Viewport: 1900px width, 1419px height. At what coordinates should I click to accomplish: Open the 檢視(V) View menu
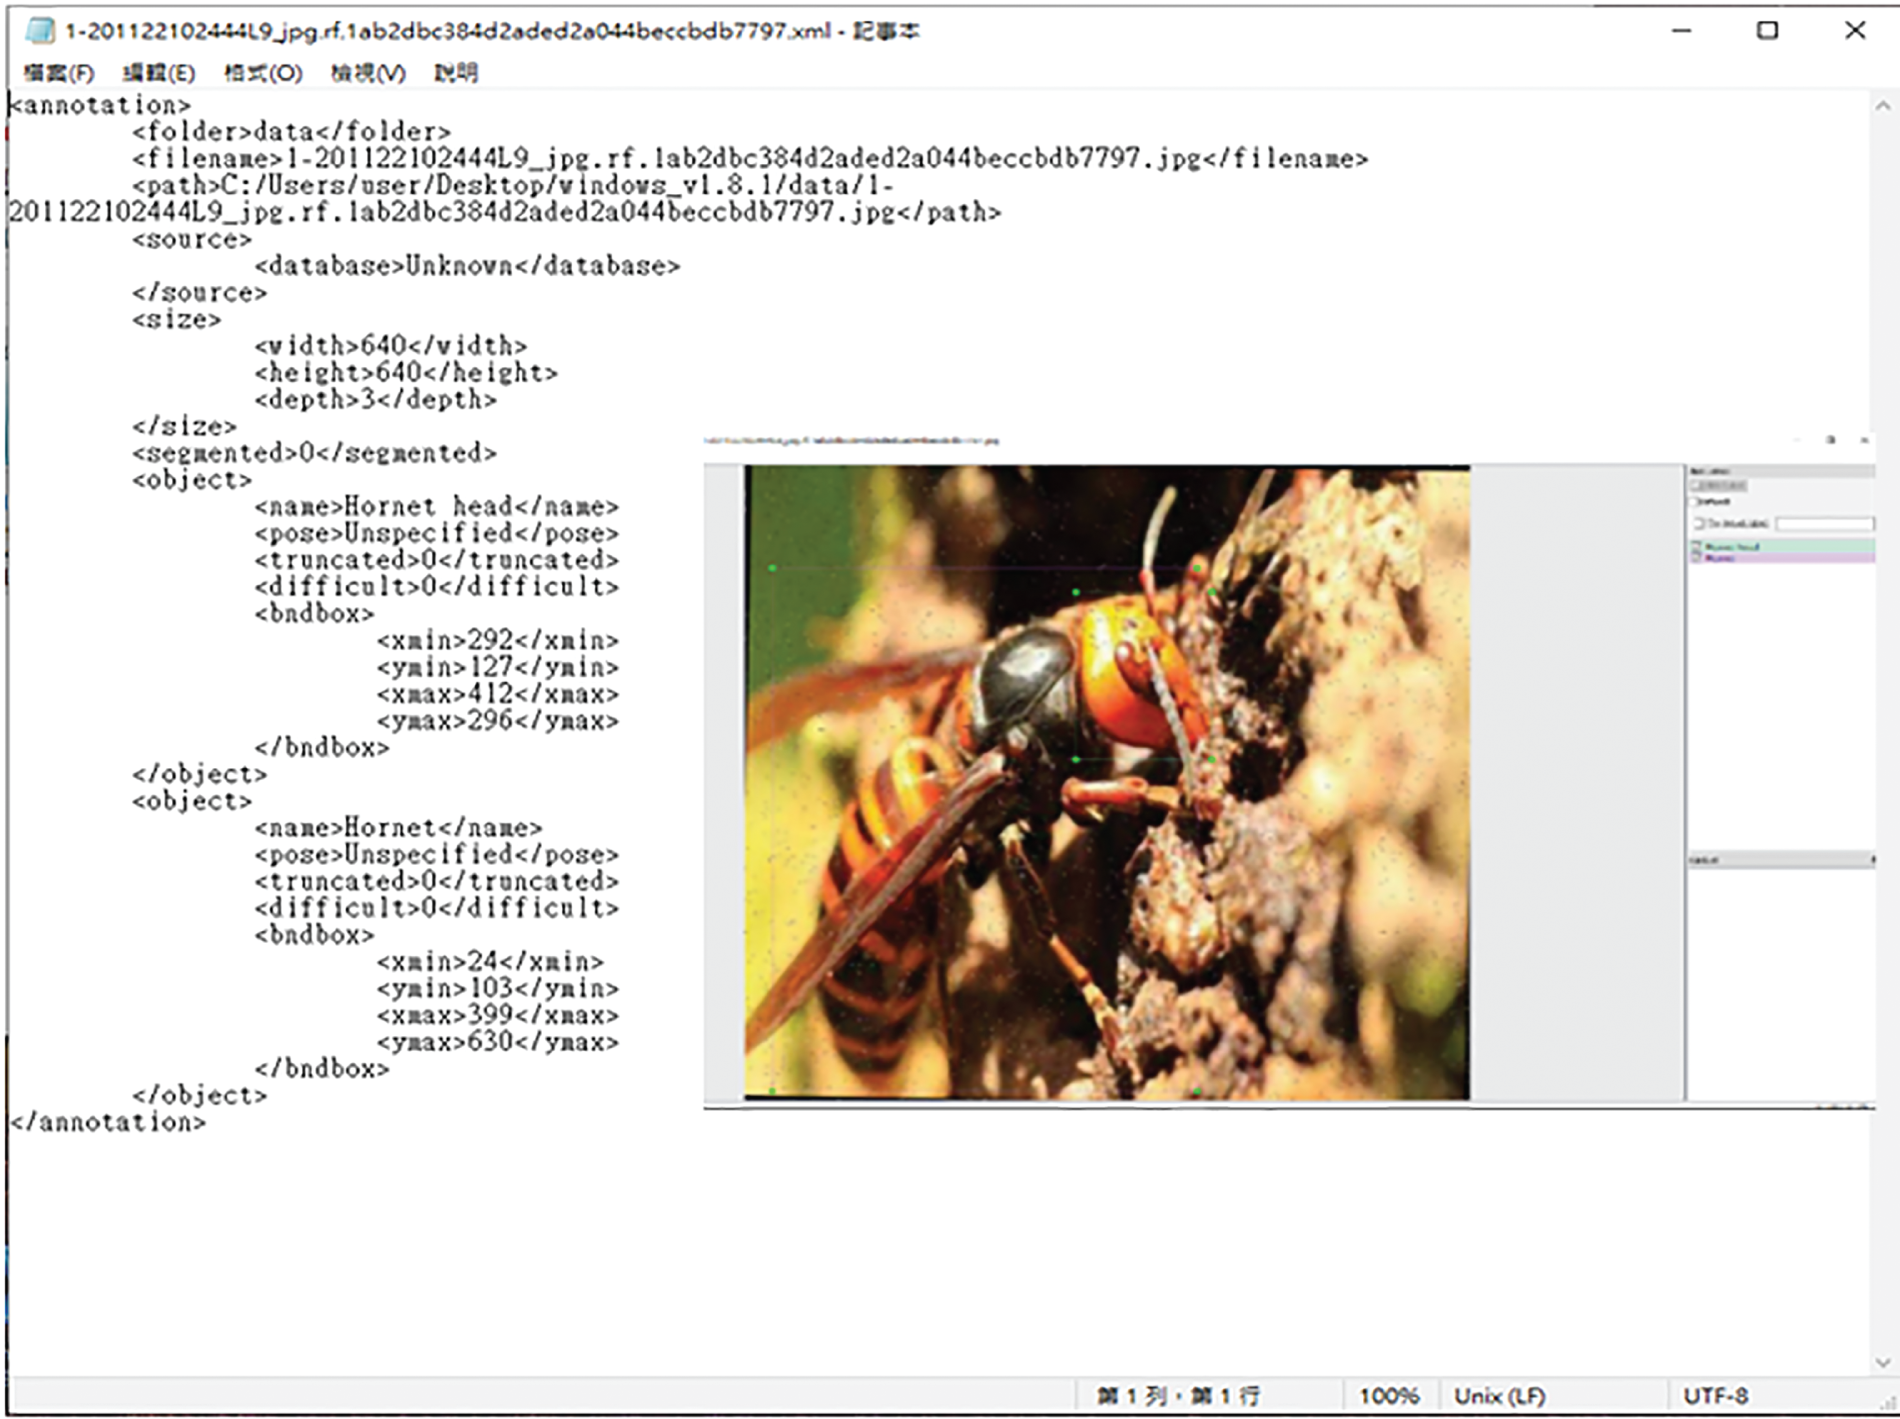point(367,73)
